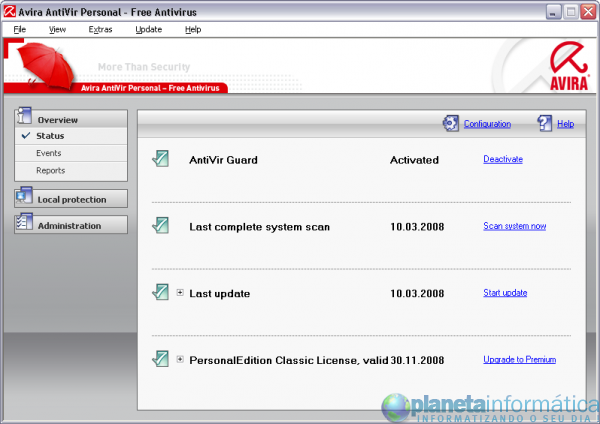Click the AntiVir Guard label
The image size is (600, 424).
[x=223, y=160]
